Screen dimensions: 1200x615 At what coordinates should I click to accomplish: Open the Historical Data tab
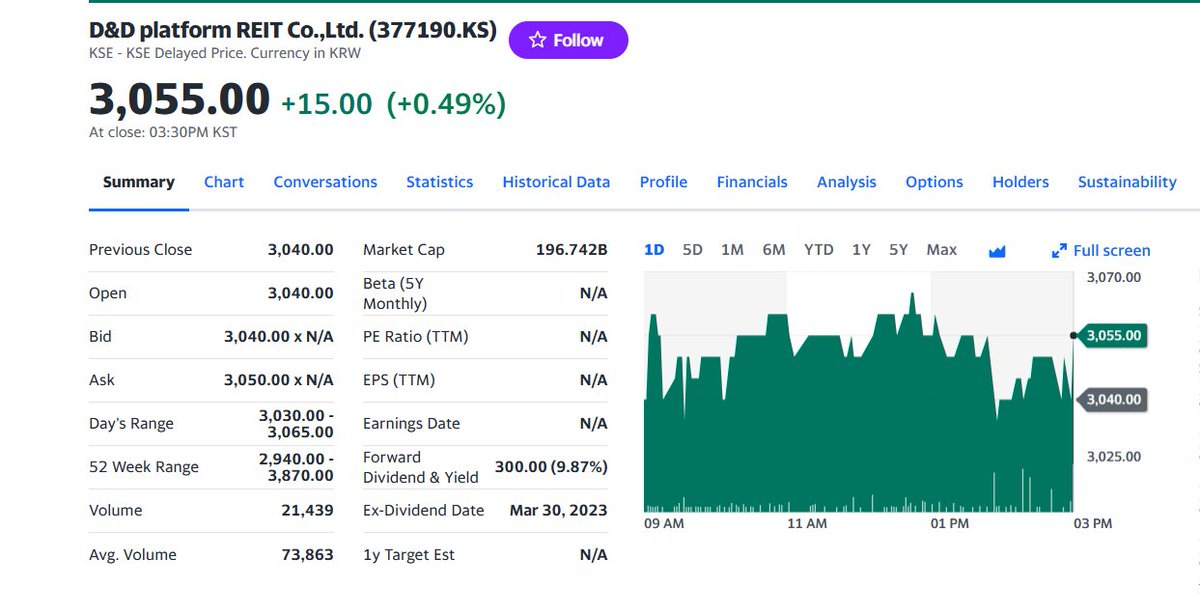(556, 182)
